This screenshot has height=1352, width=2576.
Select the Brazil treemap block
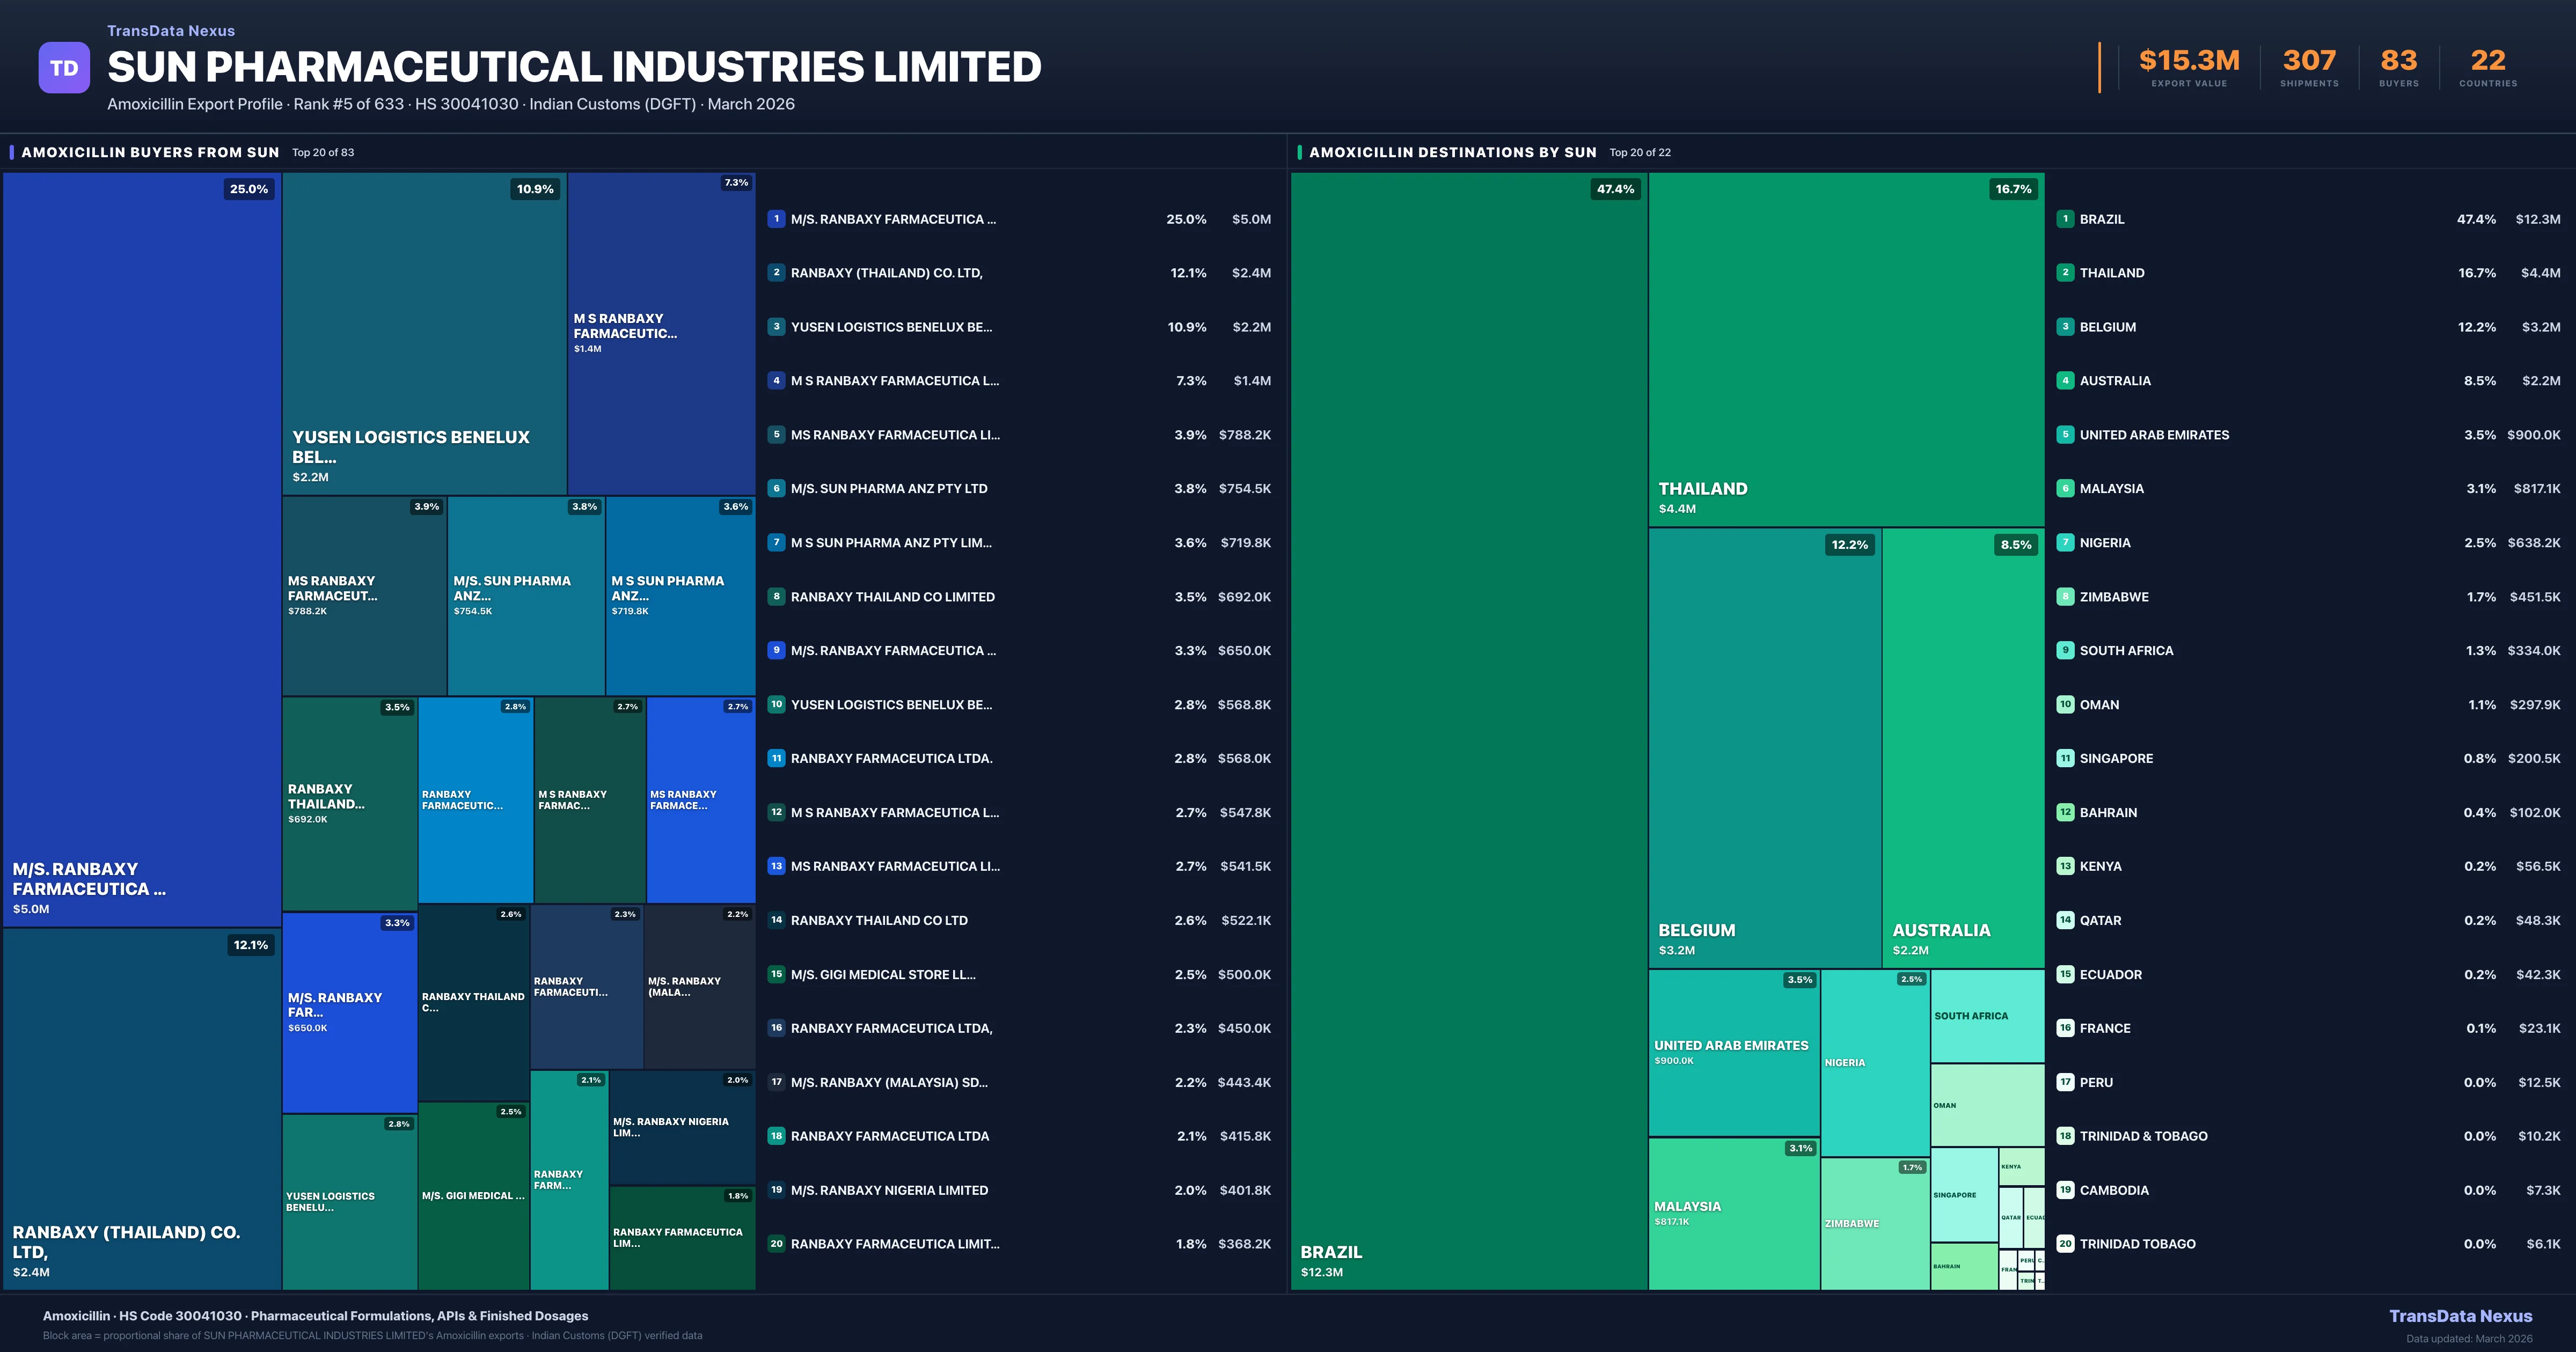point(1468,730)
